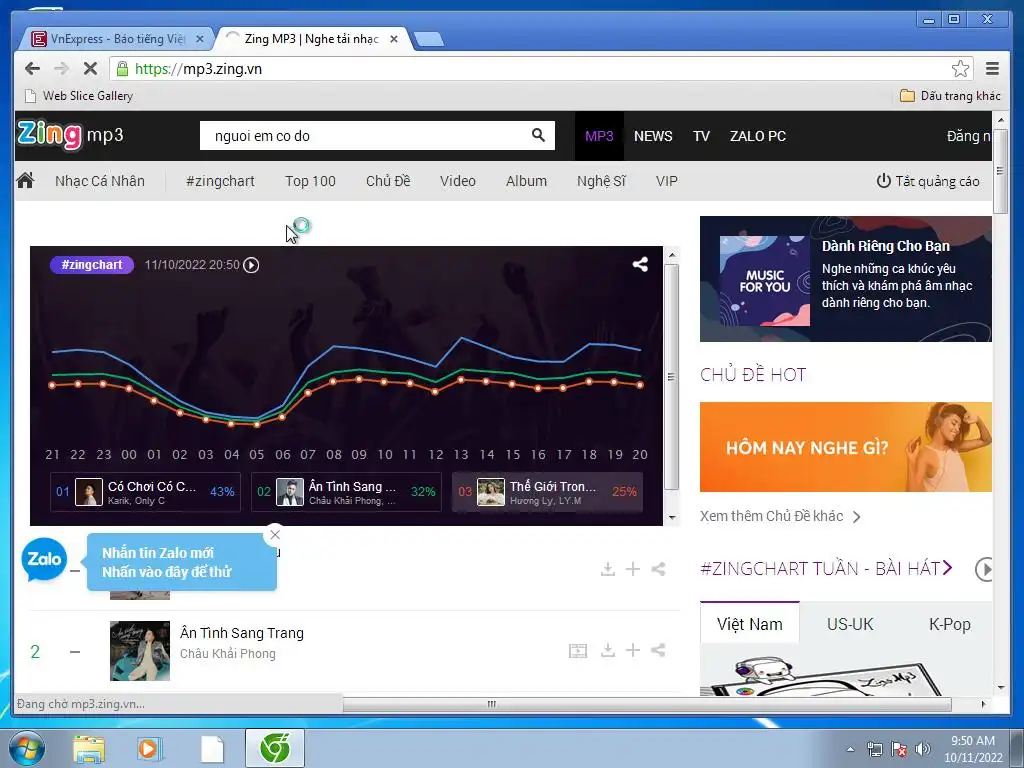This screenshot has width=1024, height=768.
Task: Bookmark this page with the star icon
Action: pyautogui.click(x=960, y=69)
